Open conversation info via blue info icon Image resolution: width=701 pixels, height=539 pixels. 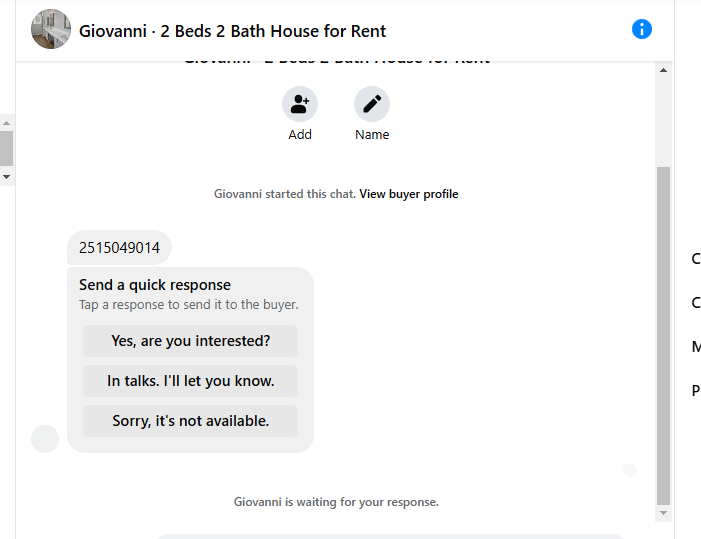pyautogui.click(x=642, y=29)
